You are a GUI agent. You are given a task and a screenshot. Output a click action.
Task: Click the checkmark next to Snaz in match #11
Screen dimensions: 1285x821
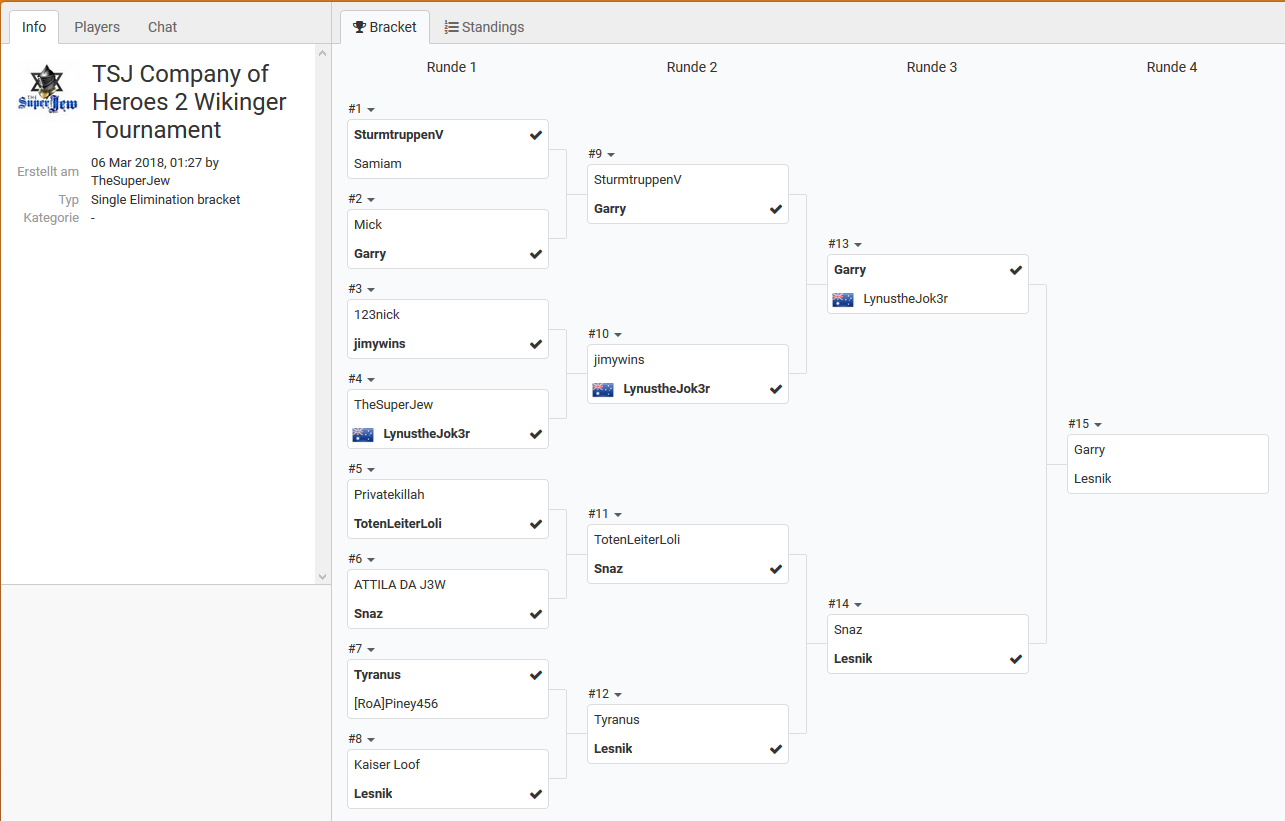776,569
